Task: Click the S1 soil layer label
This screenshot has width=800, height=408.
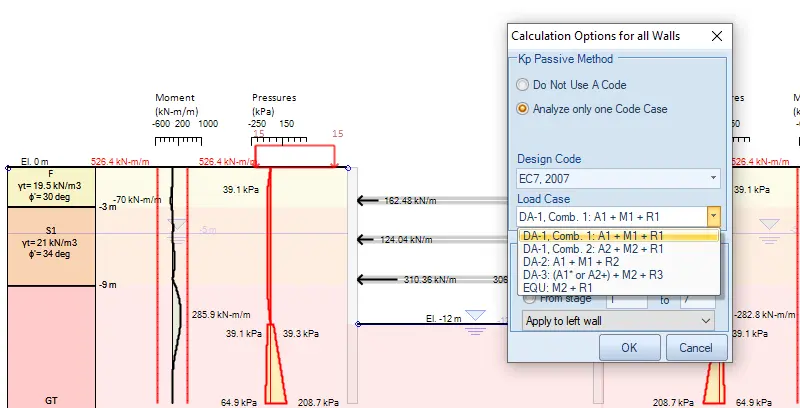Action: [x=51, y=231]
